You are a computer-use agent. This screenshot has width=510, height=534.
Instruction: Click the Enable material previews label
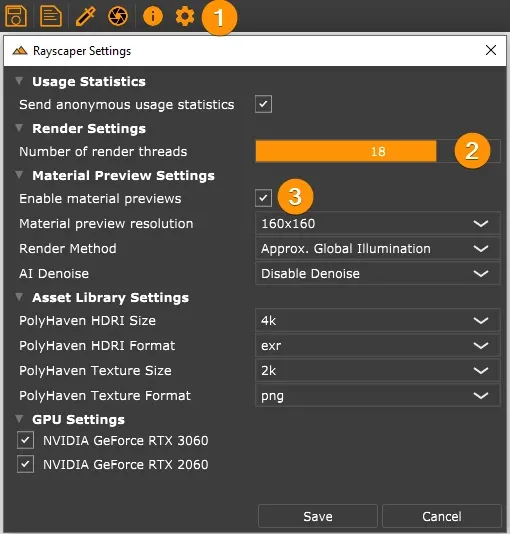[x=100, y=198]
